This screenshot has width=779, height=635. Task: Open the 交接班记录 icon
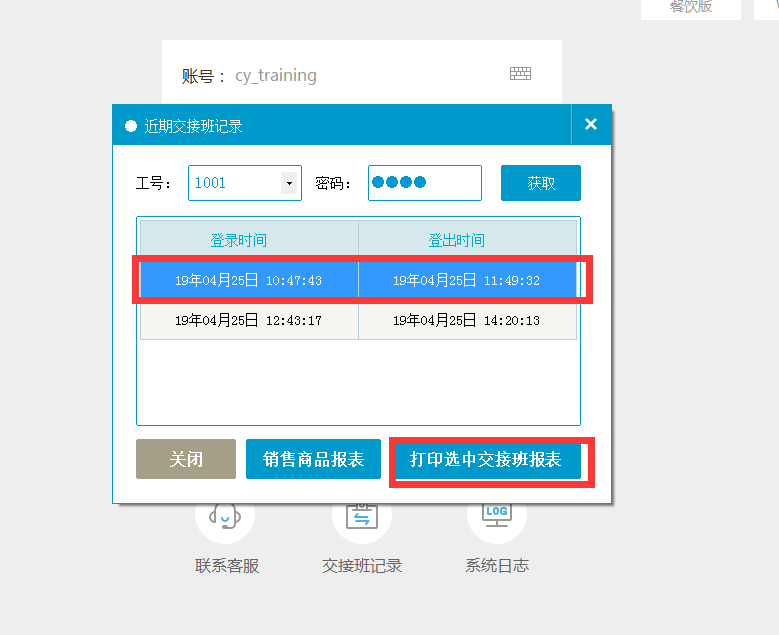tap(361, 517)
